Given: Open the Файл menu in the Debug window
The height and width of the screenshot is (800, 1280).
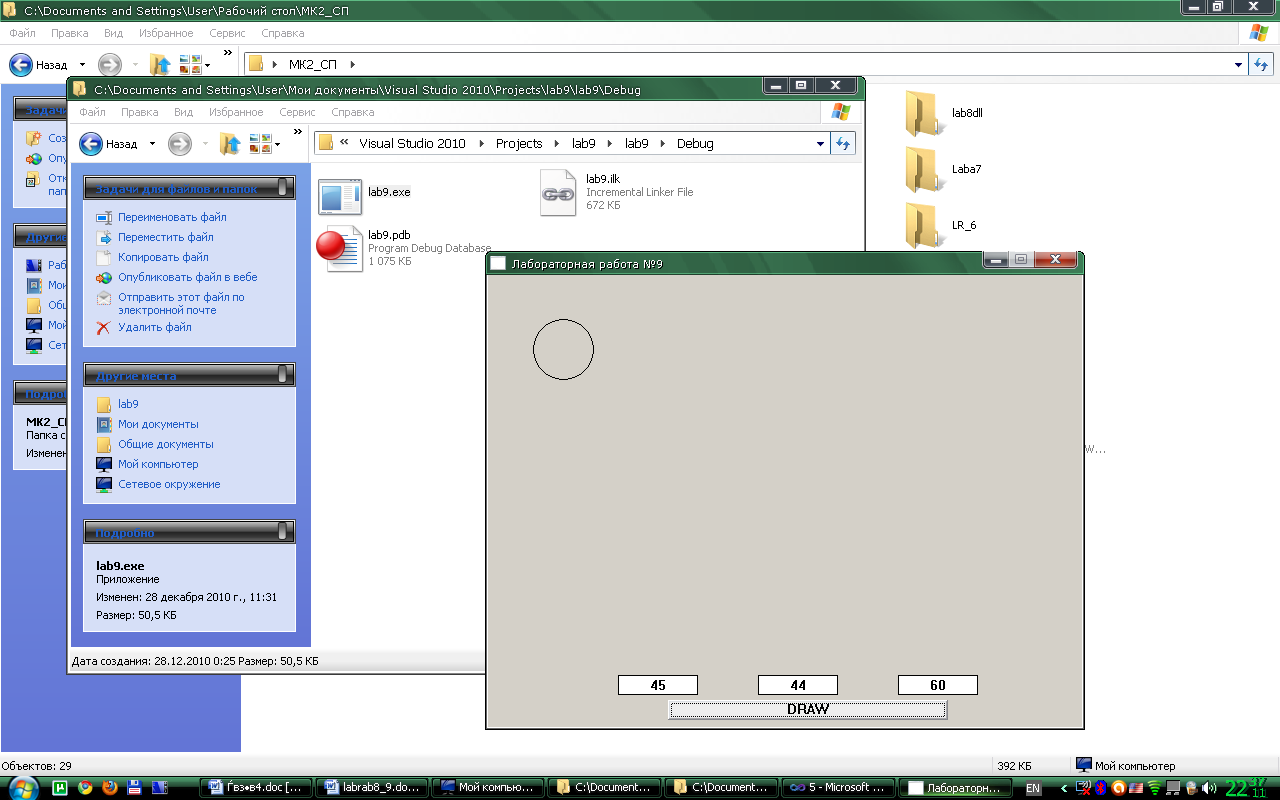Looking at the screenshot, I should click(x=92, y=113).
